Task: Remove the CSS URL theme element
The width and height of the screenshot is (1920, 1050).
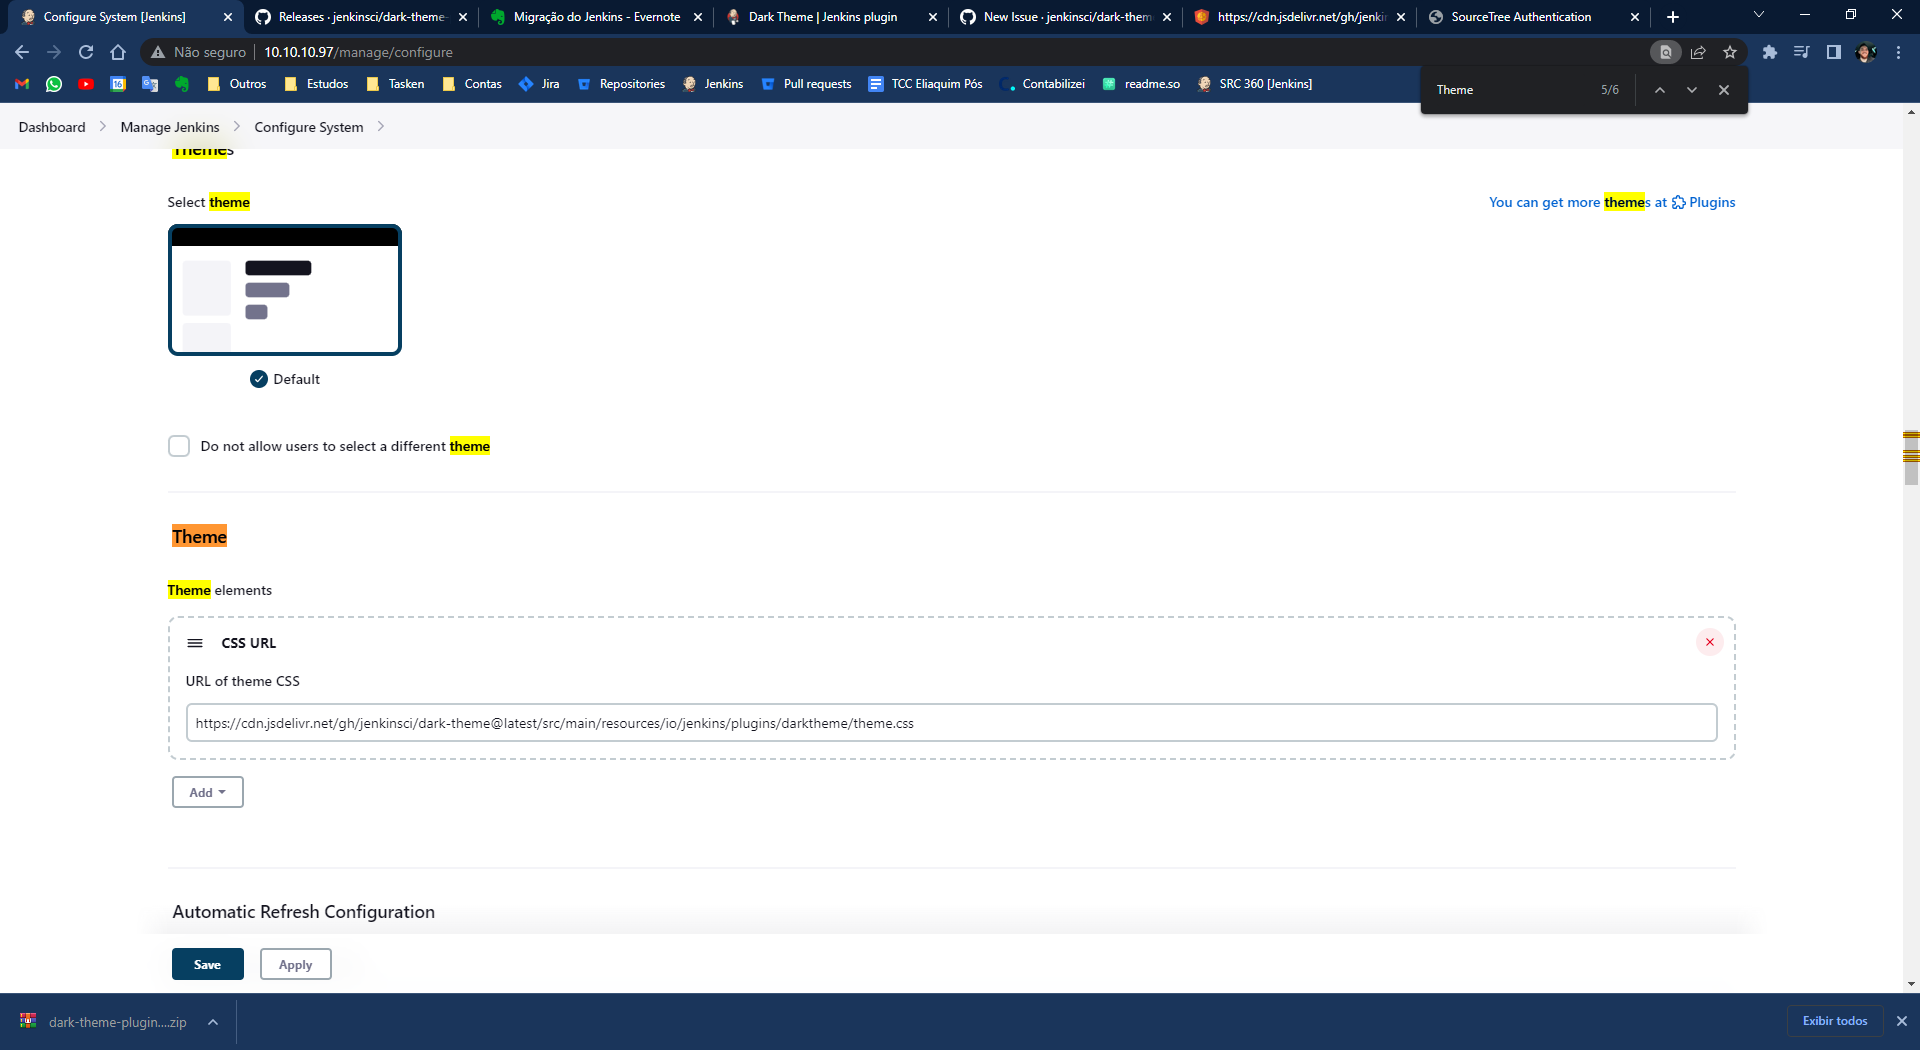Action: tap(1710, 642)
